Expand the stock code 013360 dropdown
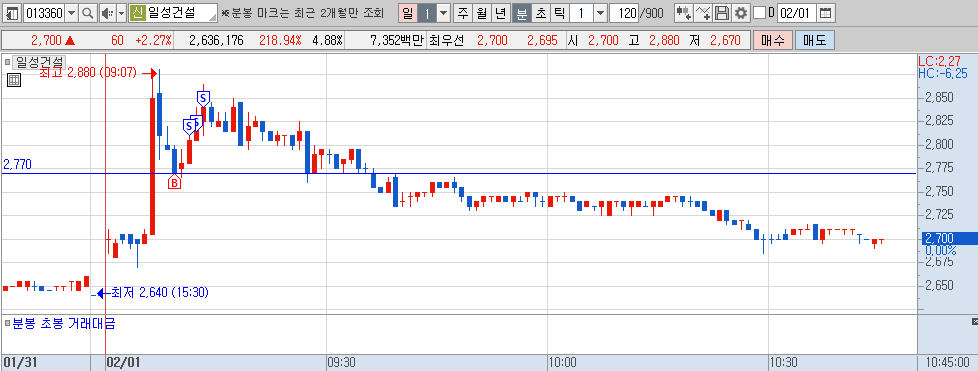This screenshot has width=978, height=371. pos(72,13)
